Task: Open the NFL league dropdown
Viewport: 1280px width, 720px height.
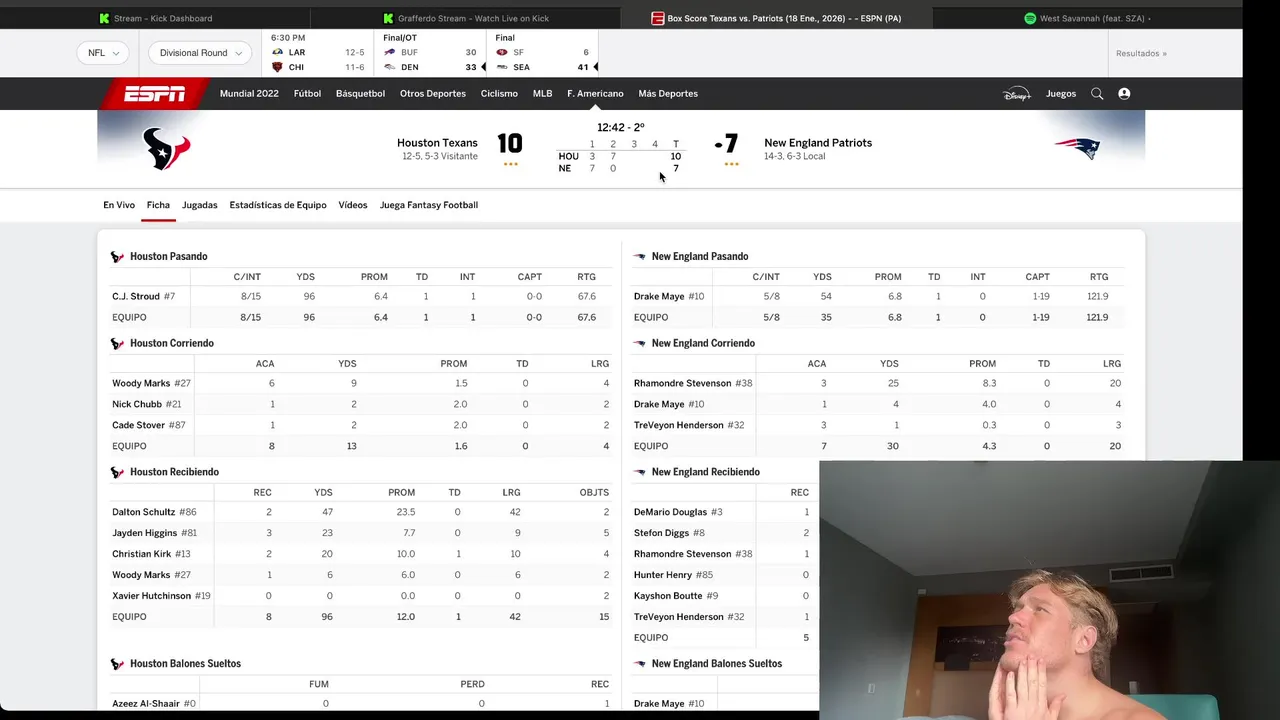Action: pos(102,53)
